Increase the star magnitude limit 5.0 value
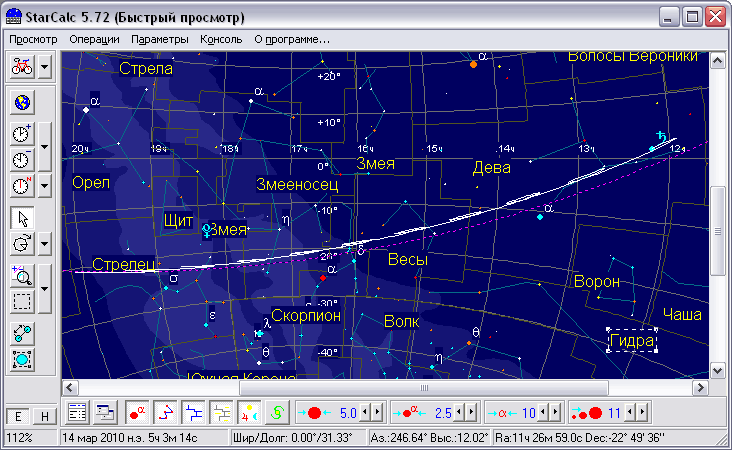732x450 pixels. pos(376,412)
